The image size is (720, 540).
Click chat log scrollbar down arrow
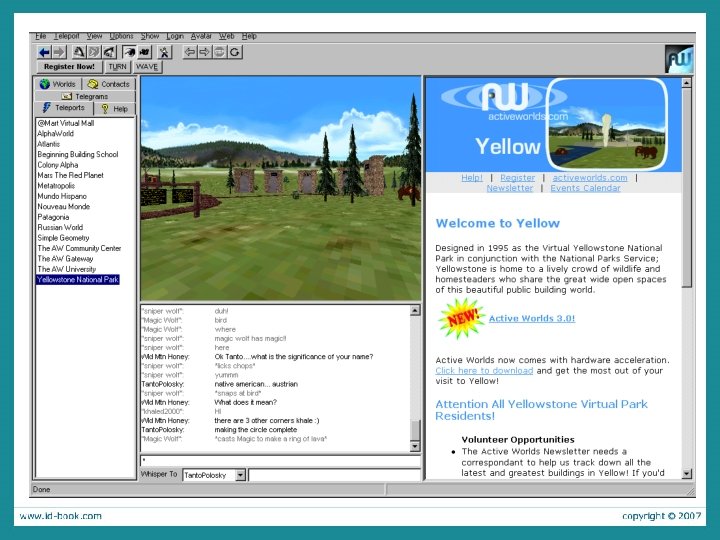415,446
